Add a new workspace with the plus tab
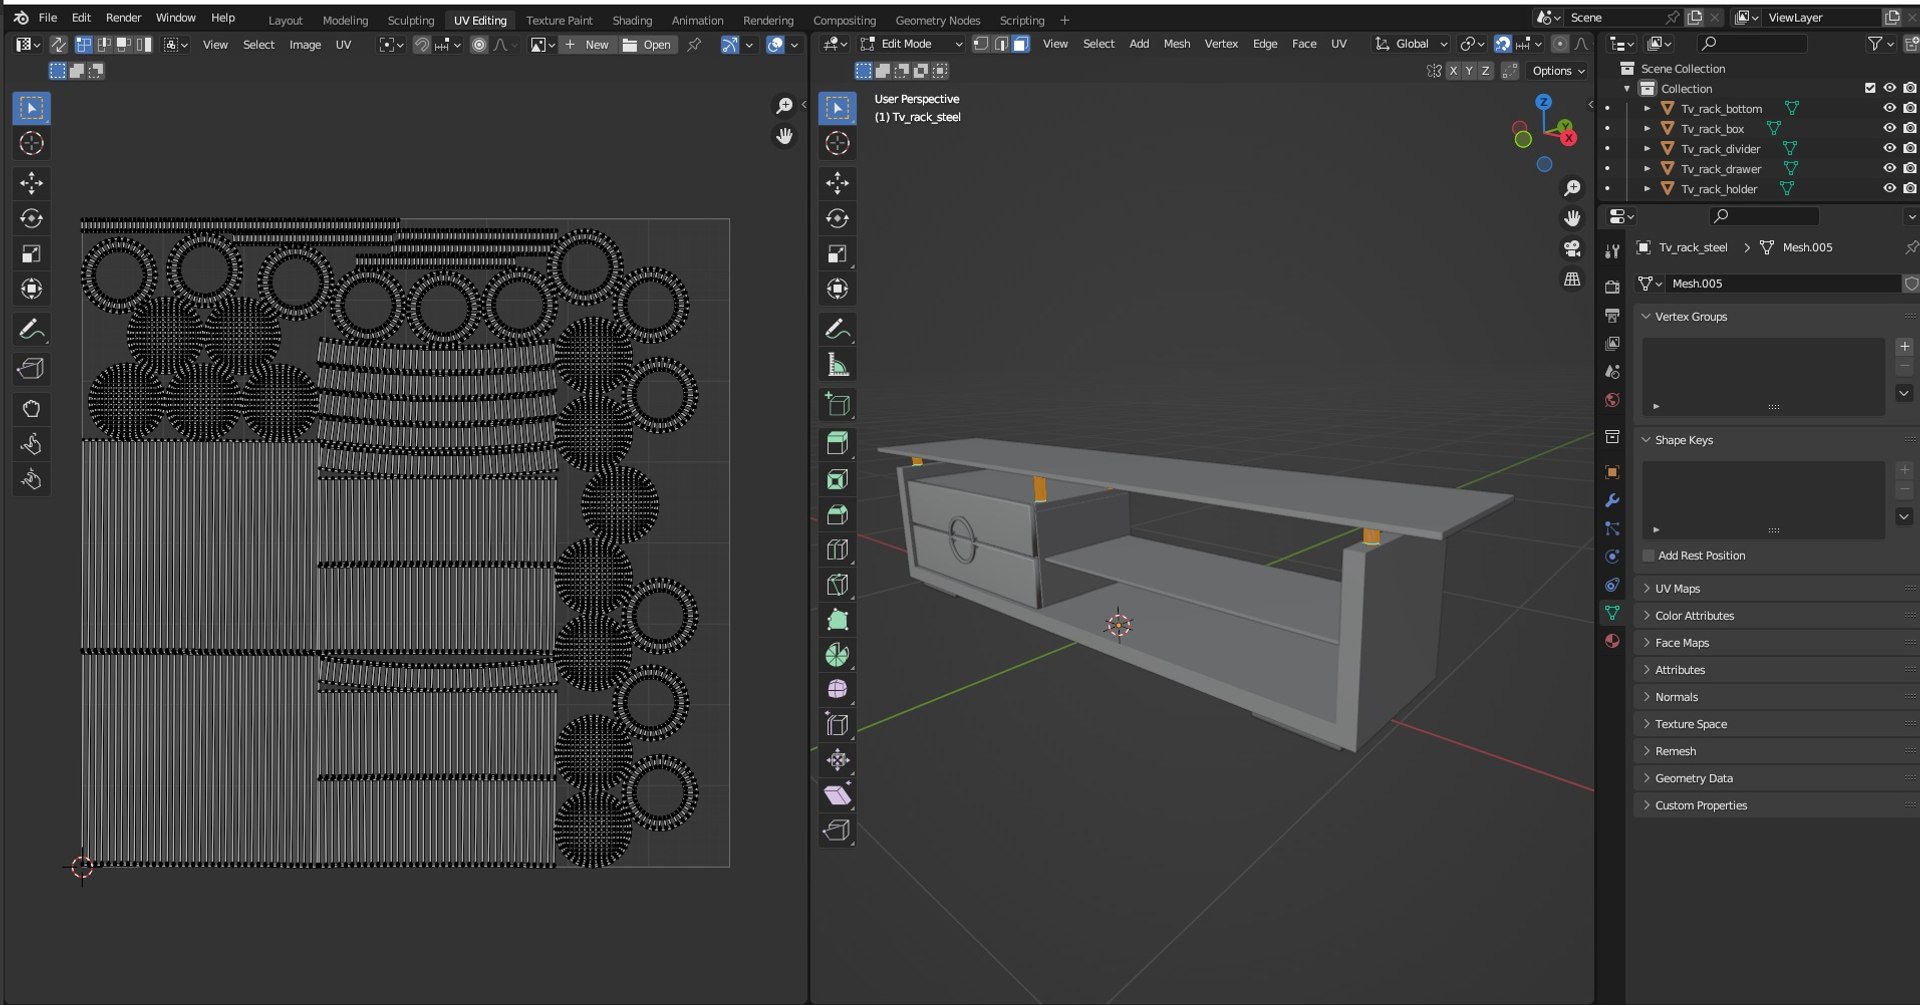Viewport: 1920px width, 1005px height. (1064, 20)
